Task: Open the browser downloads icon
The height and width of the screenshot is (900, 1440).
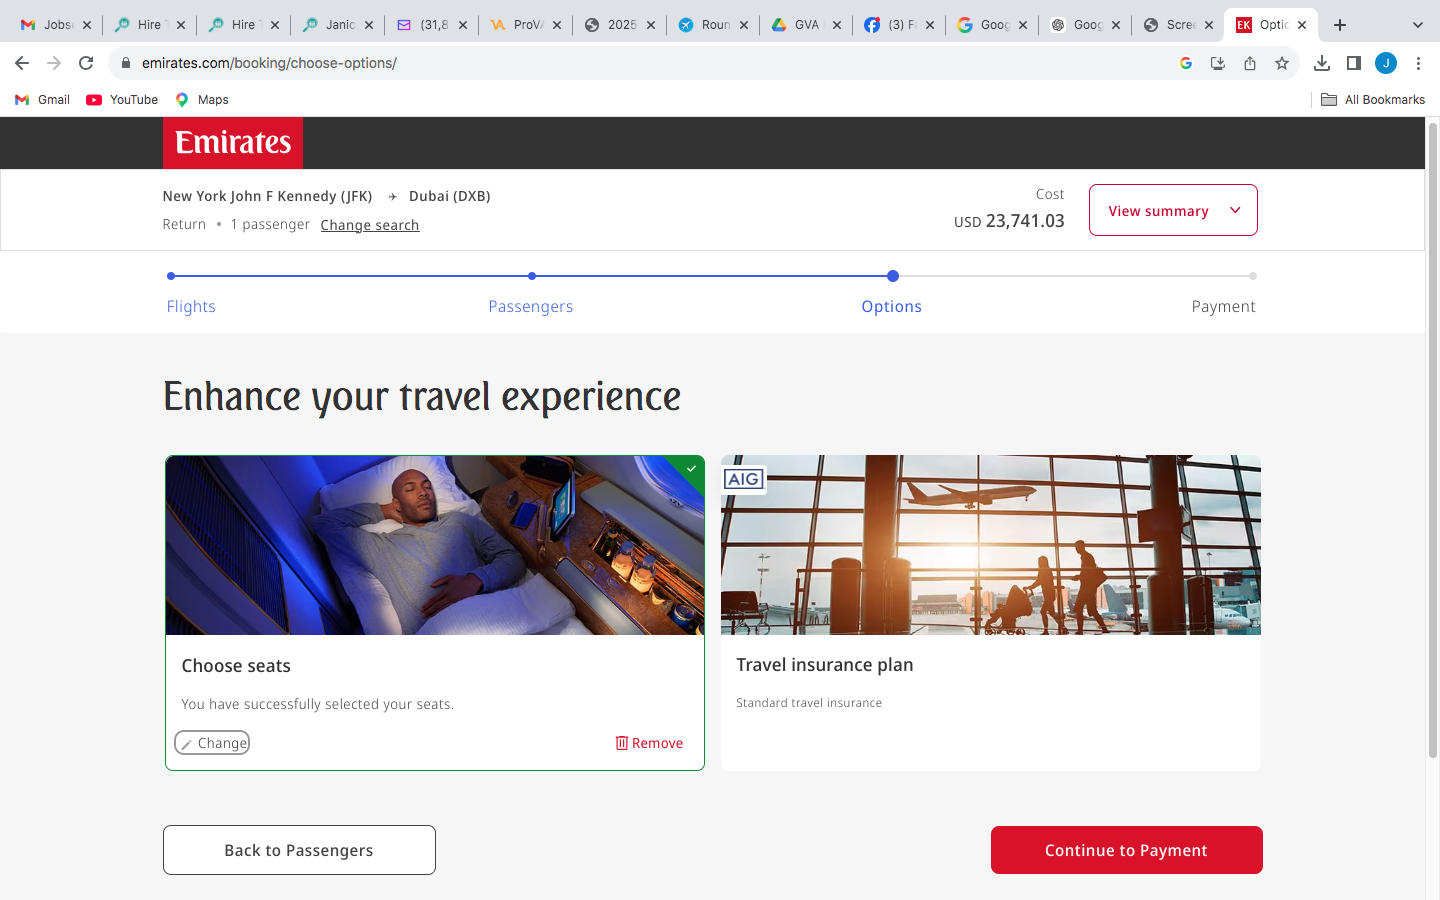Action: pyautogui.click(x=1322, y=63)
